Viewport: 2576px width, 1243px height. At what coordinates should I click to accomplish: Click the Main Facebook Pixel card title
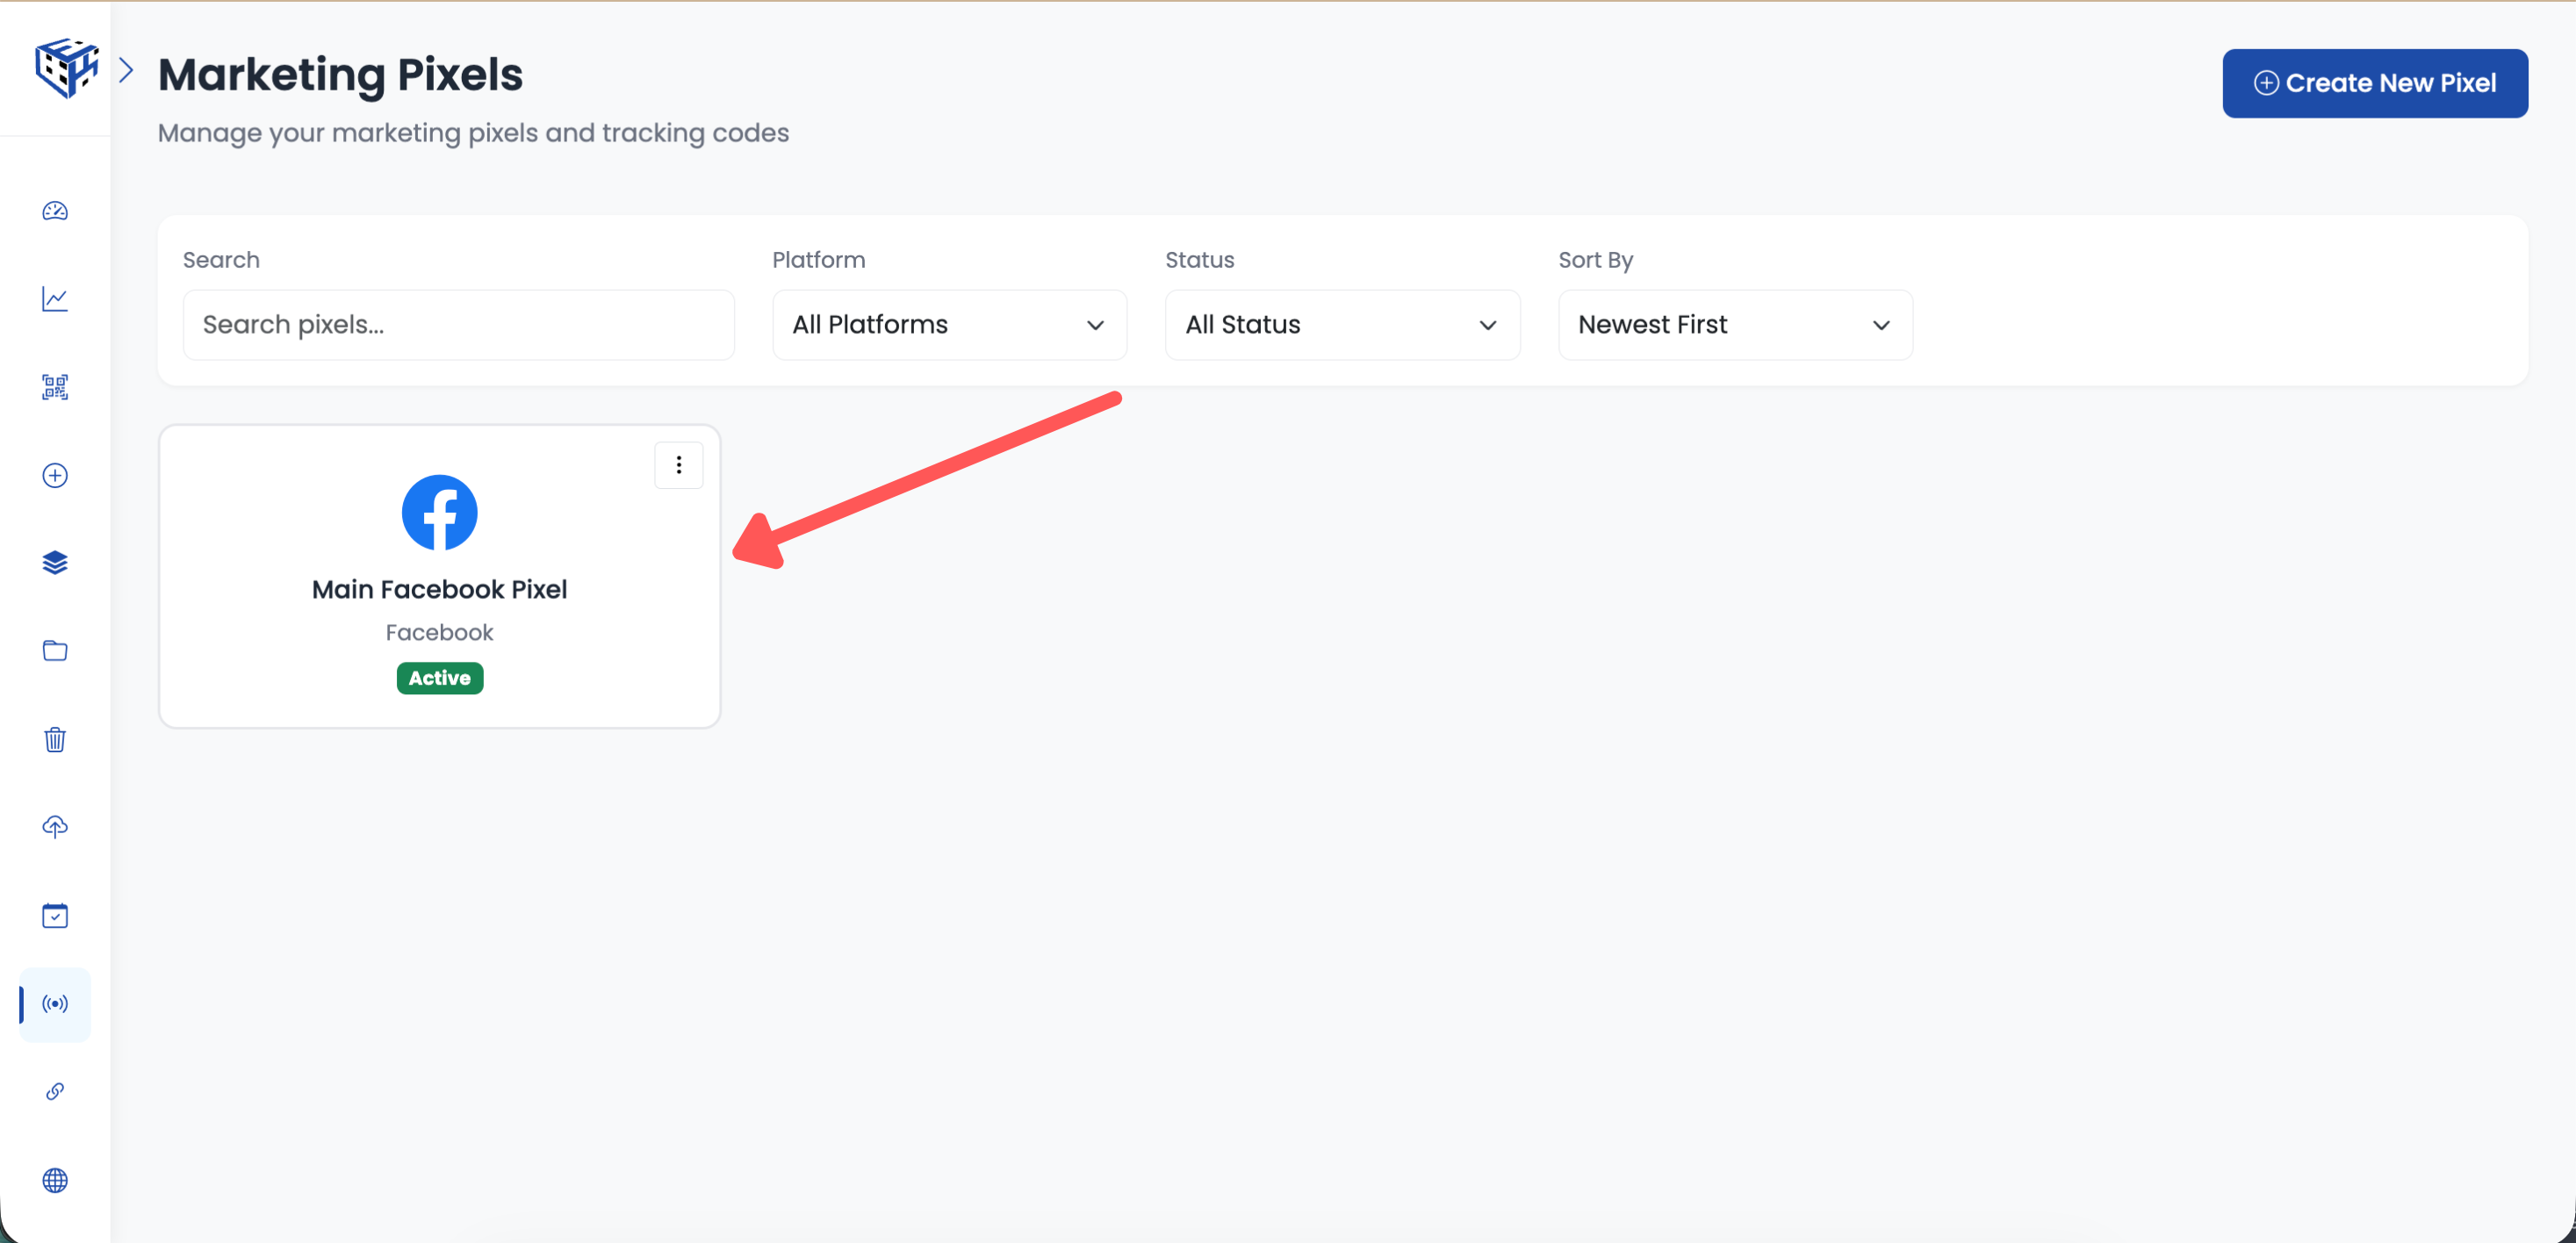tap(439, 589)
